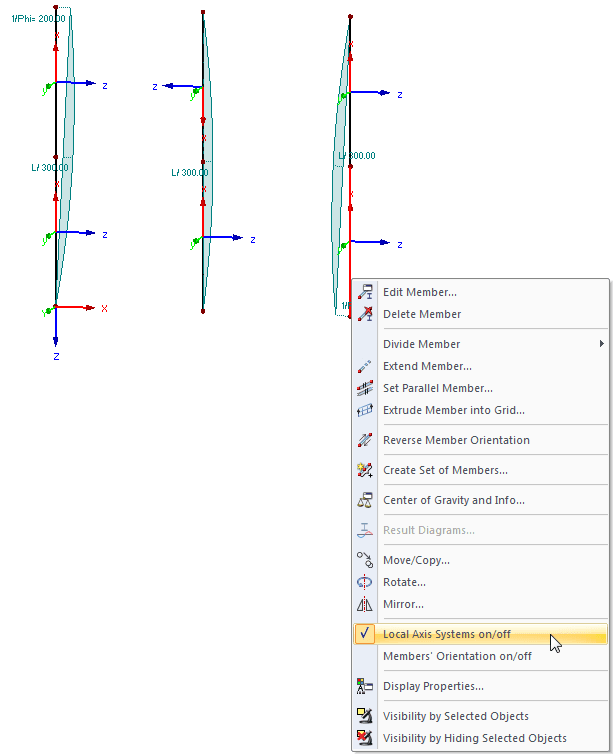The height and width of the screenshot is (755, 613).
Task: Click the Visibility by Hiding Selected Objects icon
Action: click(365, 738)
